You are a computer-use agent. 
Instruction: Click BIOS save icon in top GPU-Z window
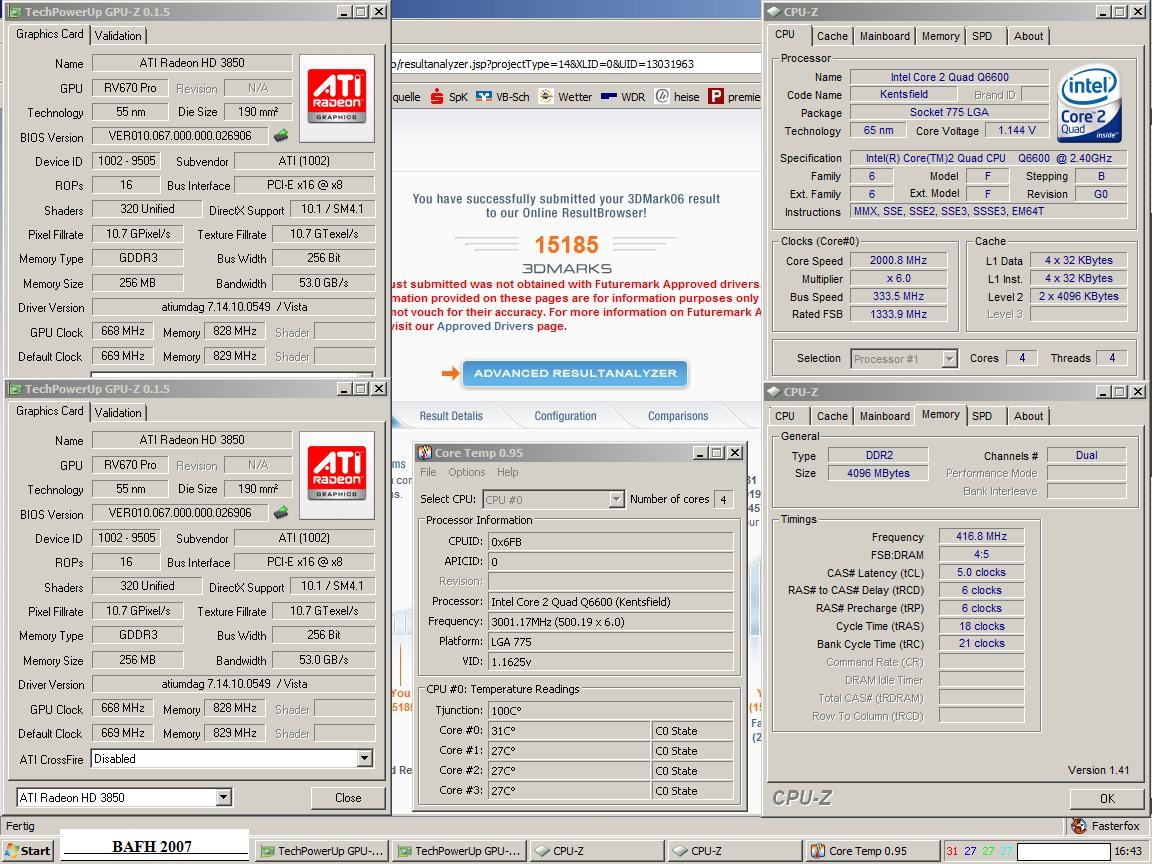[x=281, y=136]
